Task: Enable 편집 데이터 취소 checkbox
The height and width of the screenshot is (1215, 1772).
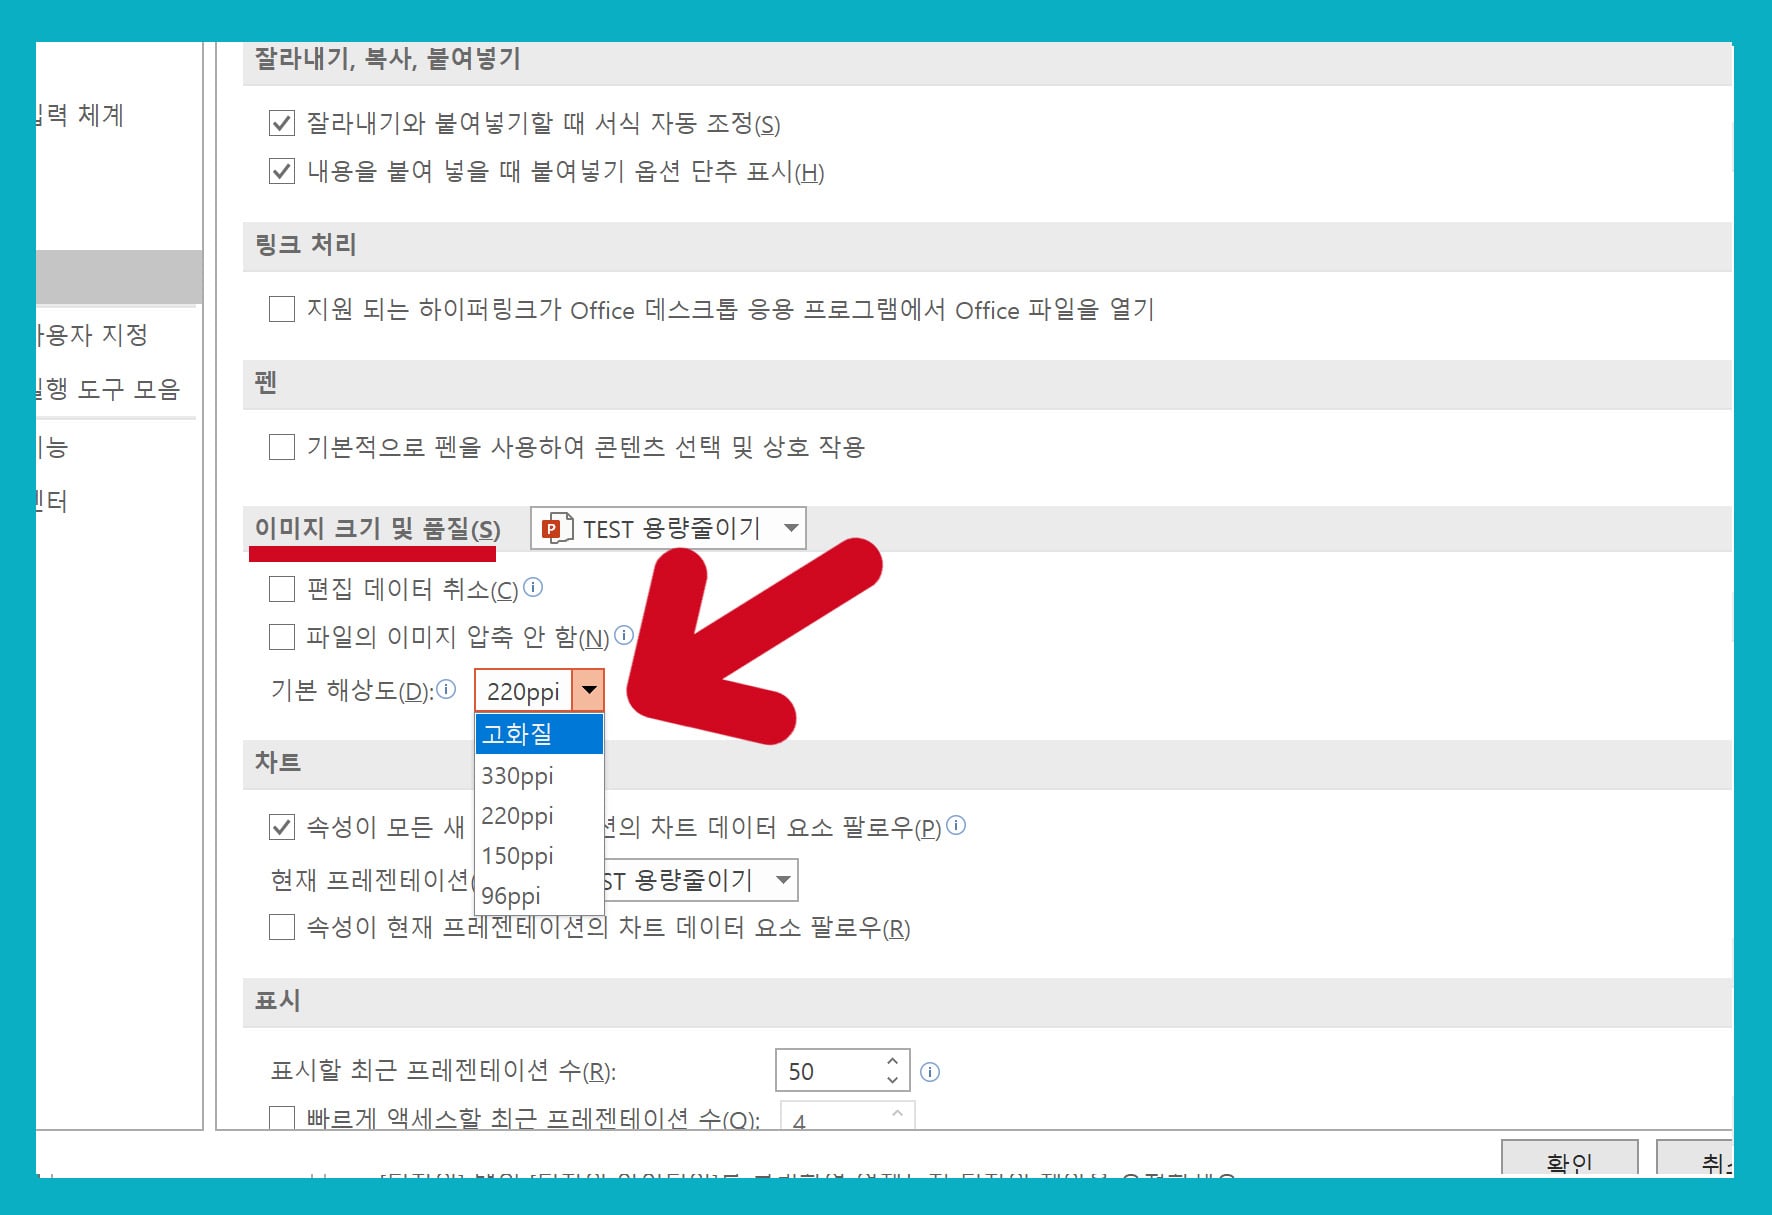Action: (282, 589)
